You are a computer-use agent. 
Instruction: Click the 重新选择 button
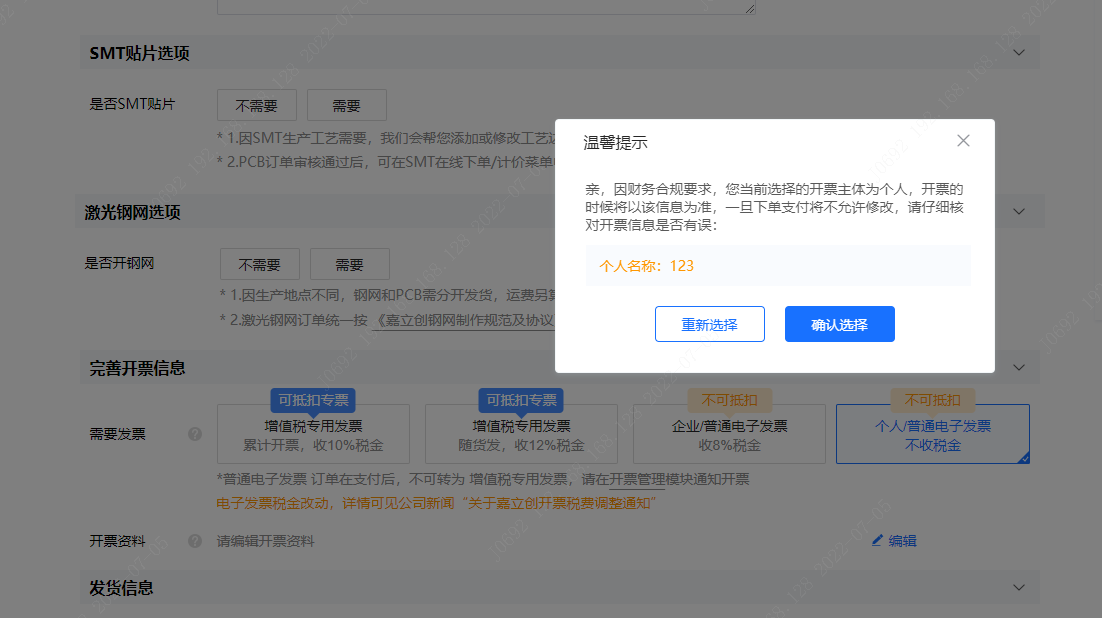[710, 324]
